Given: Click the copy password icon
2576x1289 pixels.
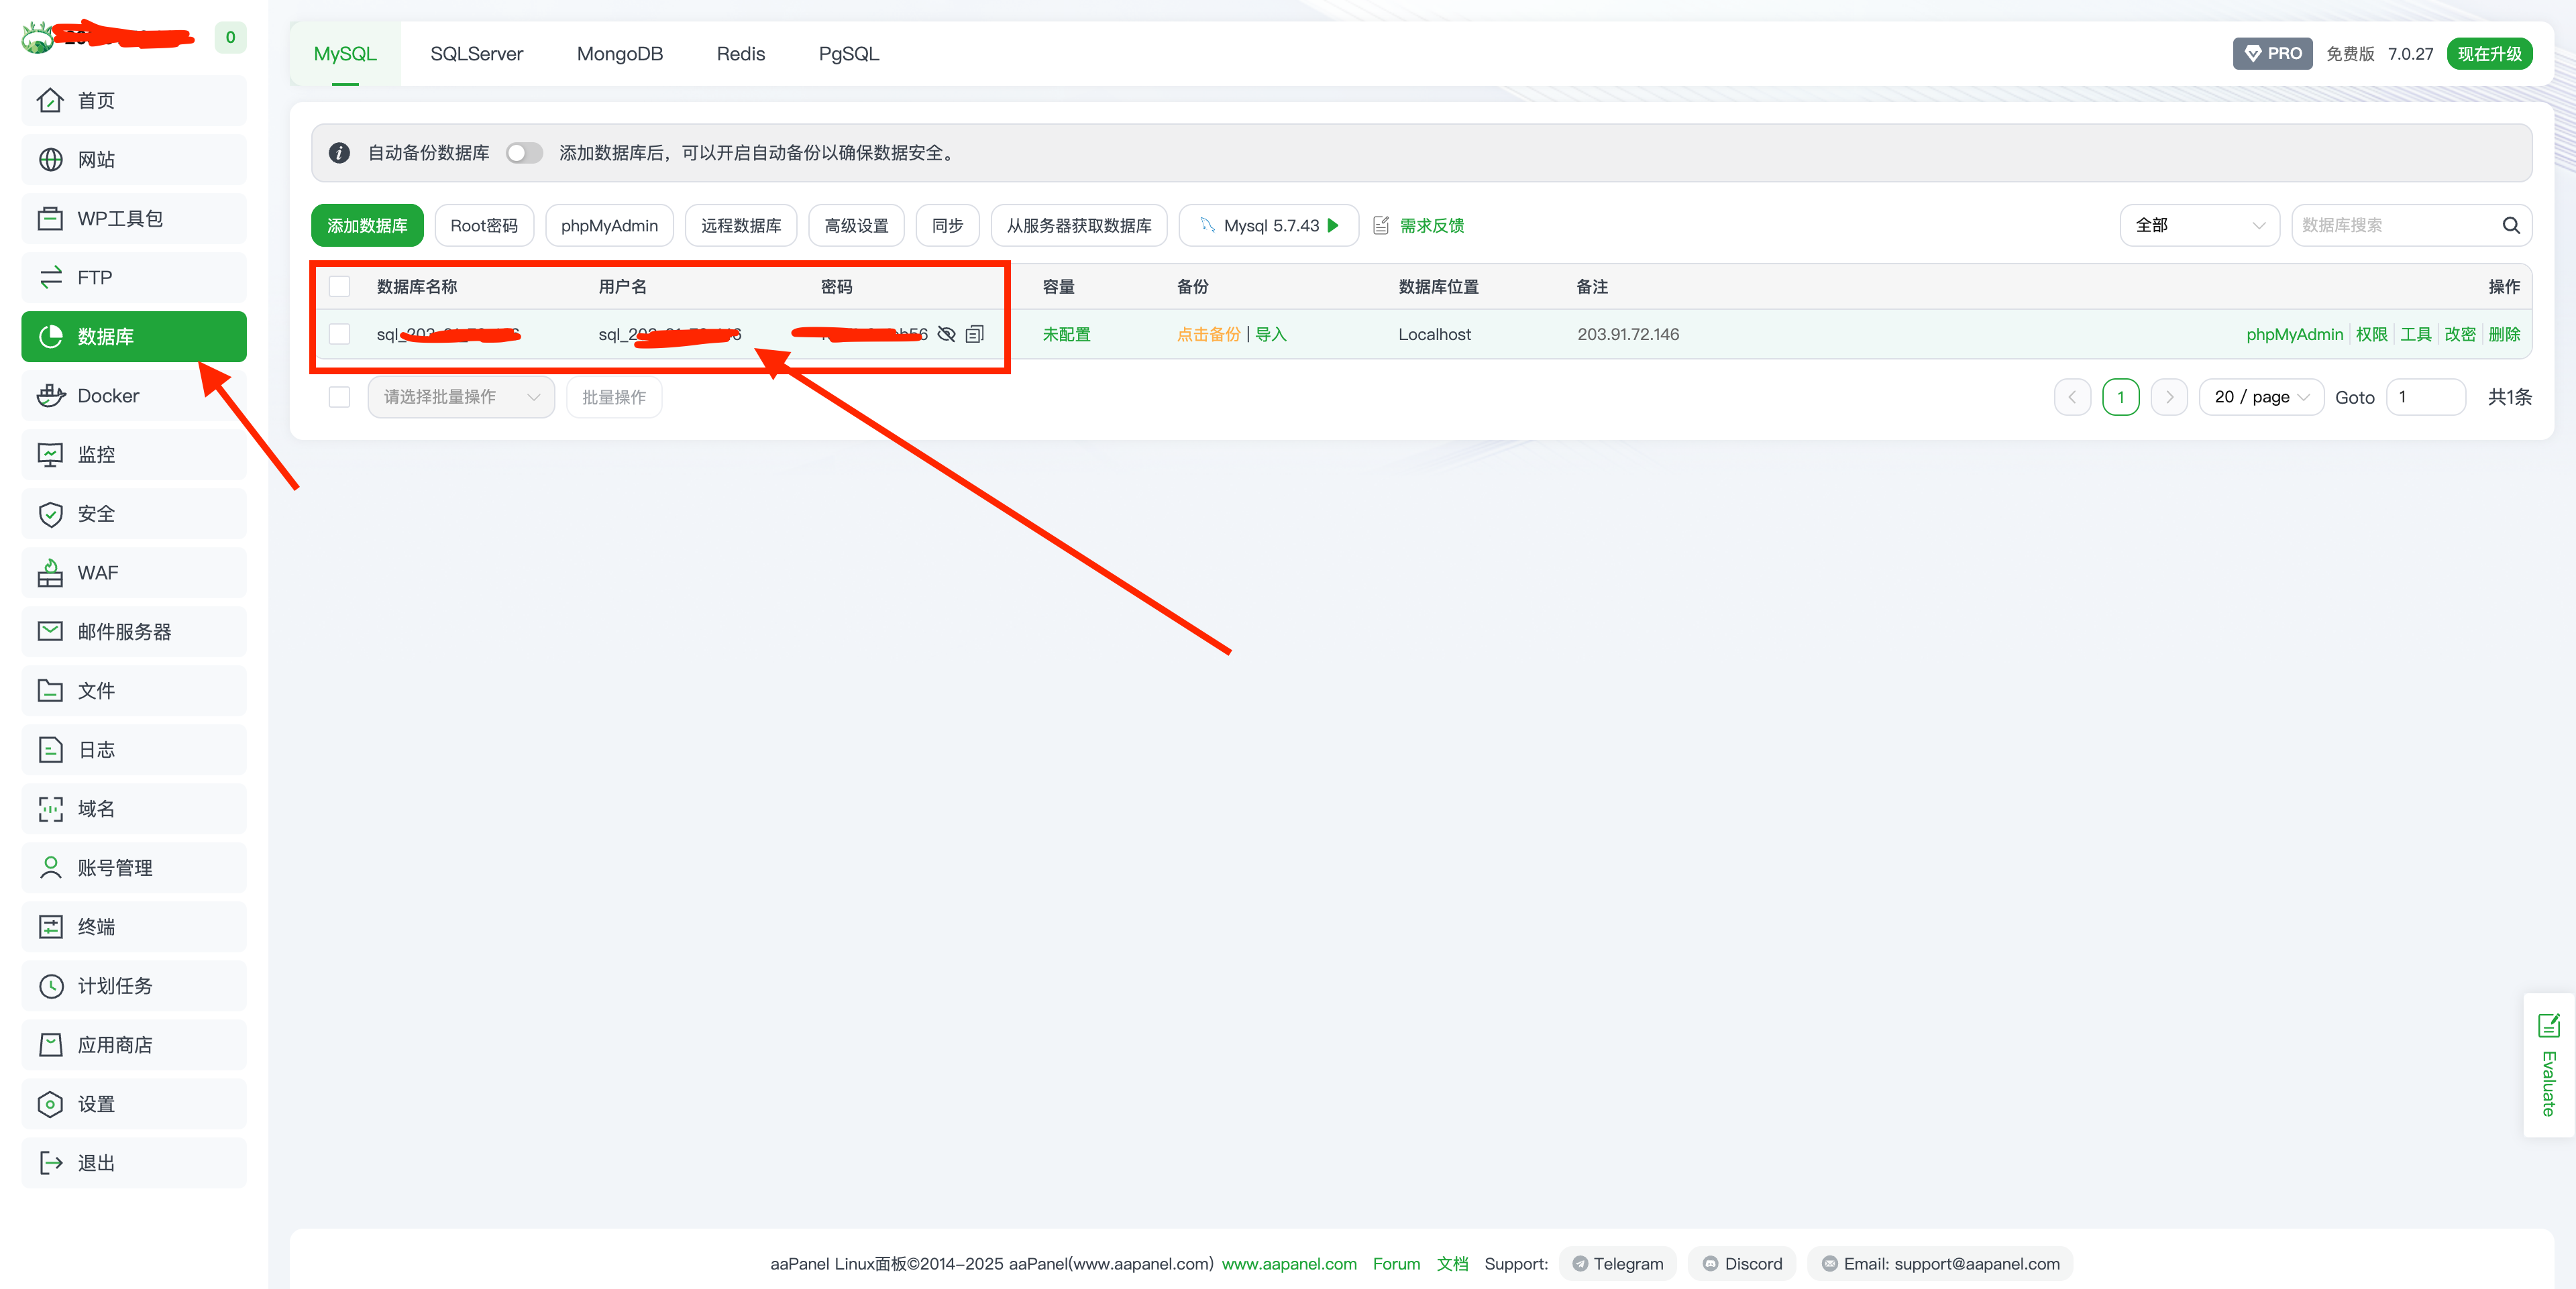Looking at the screenshot, I should pyautogui.click(x=974, y=334).
